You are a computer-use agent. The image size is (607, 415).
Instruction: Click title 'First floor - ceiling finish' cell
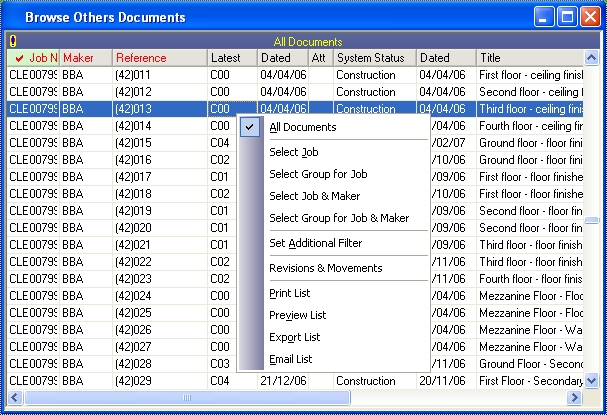(531, 75)
